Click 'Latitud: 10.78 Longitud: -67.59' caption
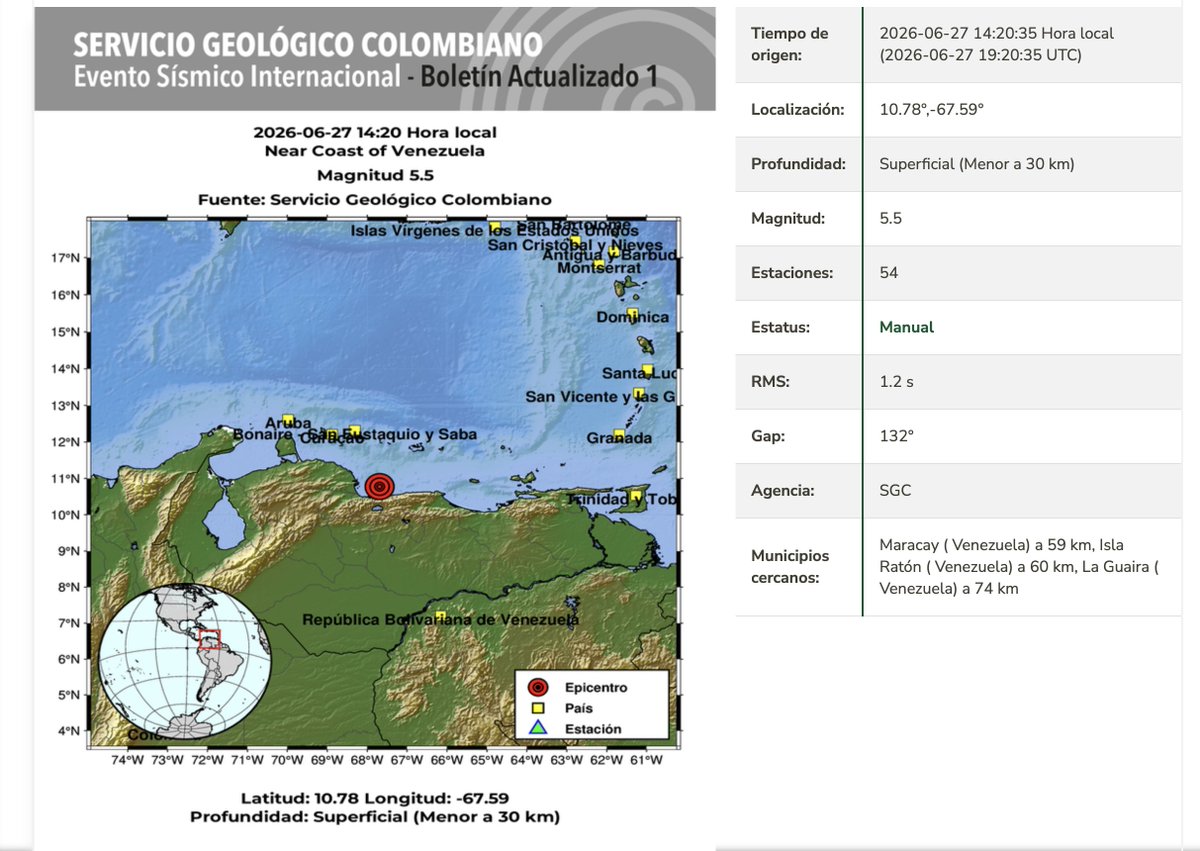 [374, 798]
